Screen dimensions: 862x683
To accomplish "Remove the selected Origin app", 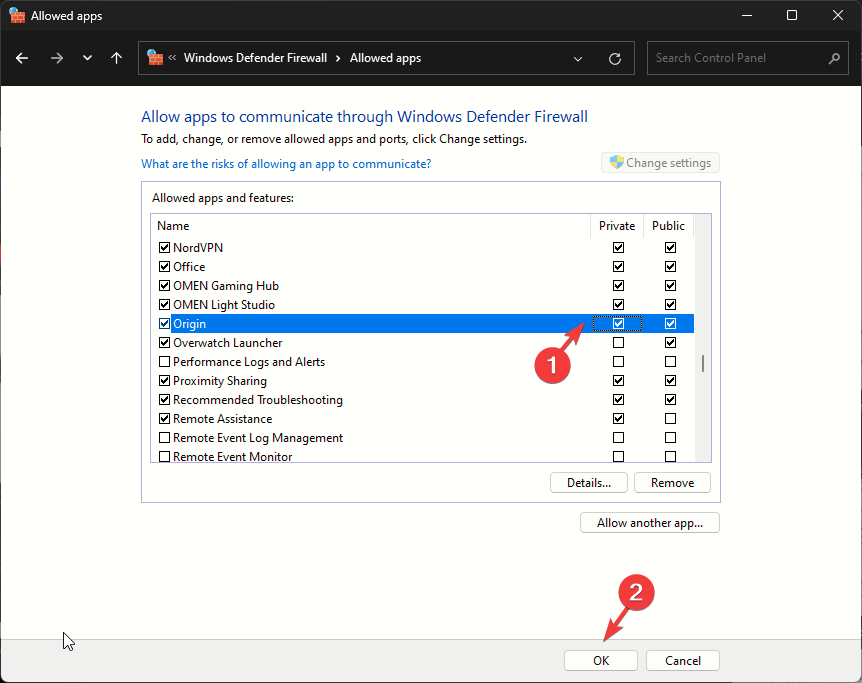I will 672,483.
